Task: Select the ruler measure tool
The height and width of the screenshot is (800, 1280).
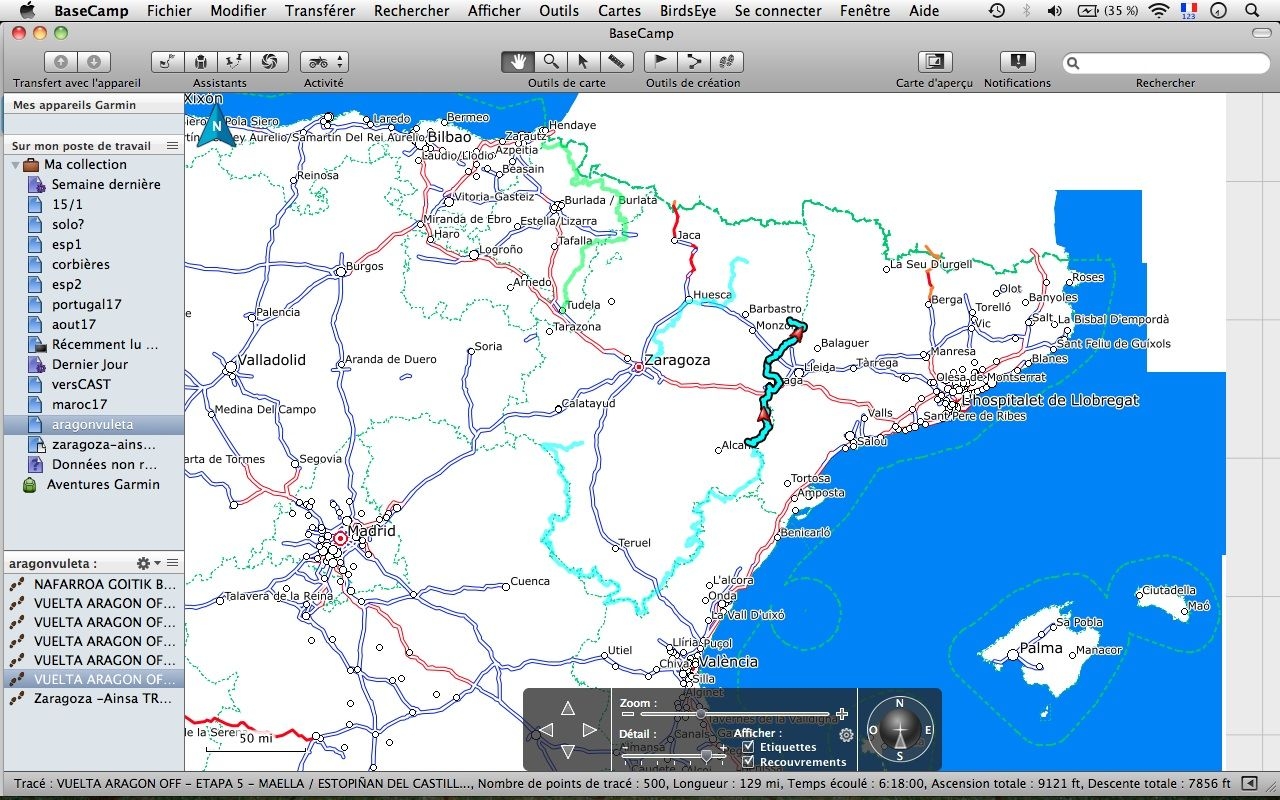Action: pos(617,62)
